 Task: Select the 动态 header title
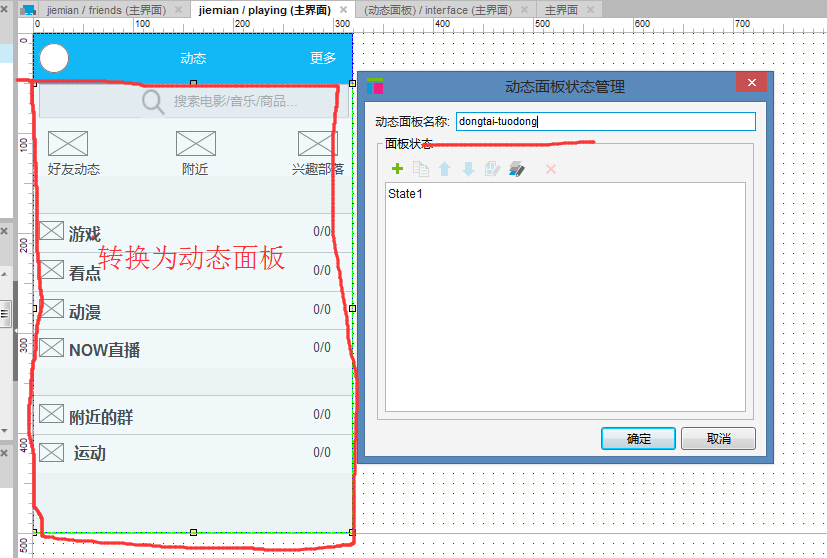coord(193,58)
